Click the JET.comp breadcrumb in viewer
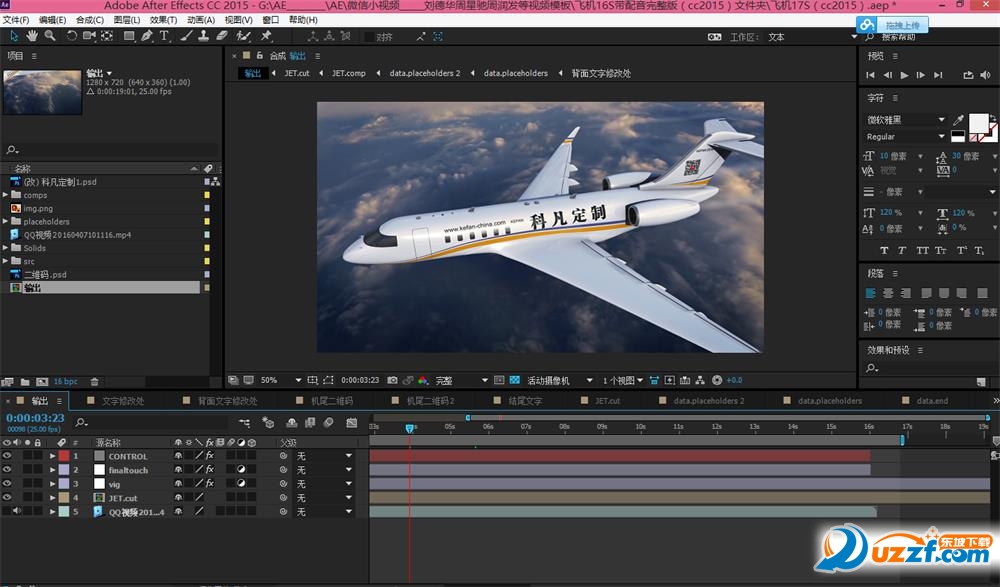The height and width of the screenshot is (587, 1000). pos(348,73)
